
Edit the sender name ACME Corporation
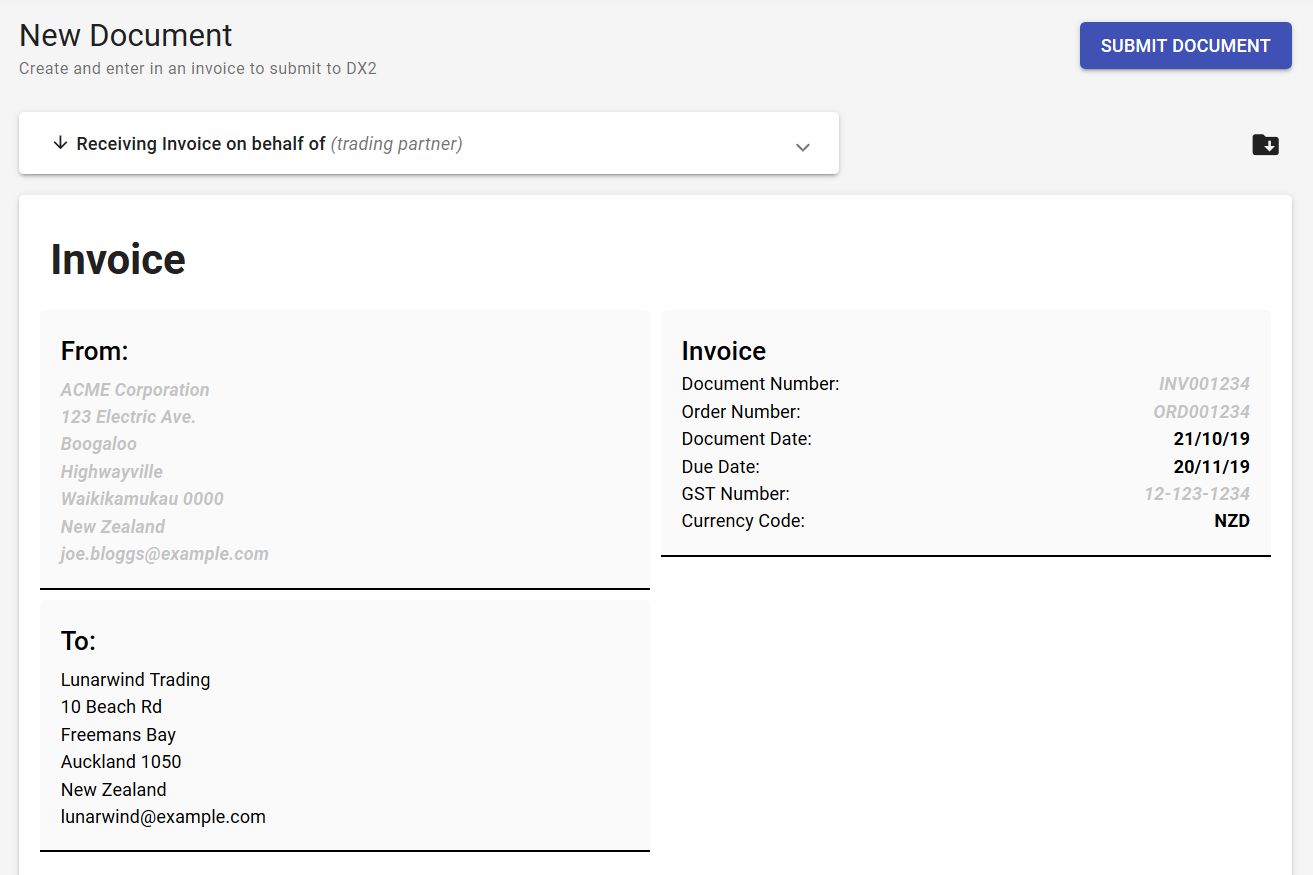(135, 389)
